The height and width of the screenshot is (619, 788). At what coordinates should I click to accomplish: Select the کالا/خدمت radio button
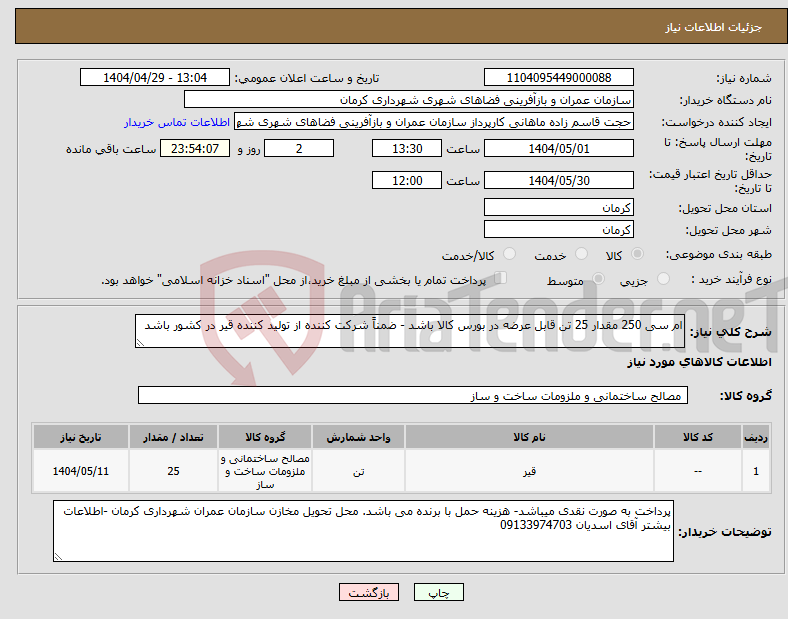tap(509, 254)
